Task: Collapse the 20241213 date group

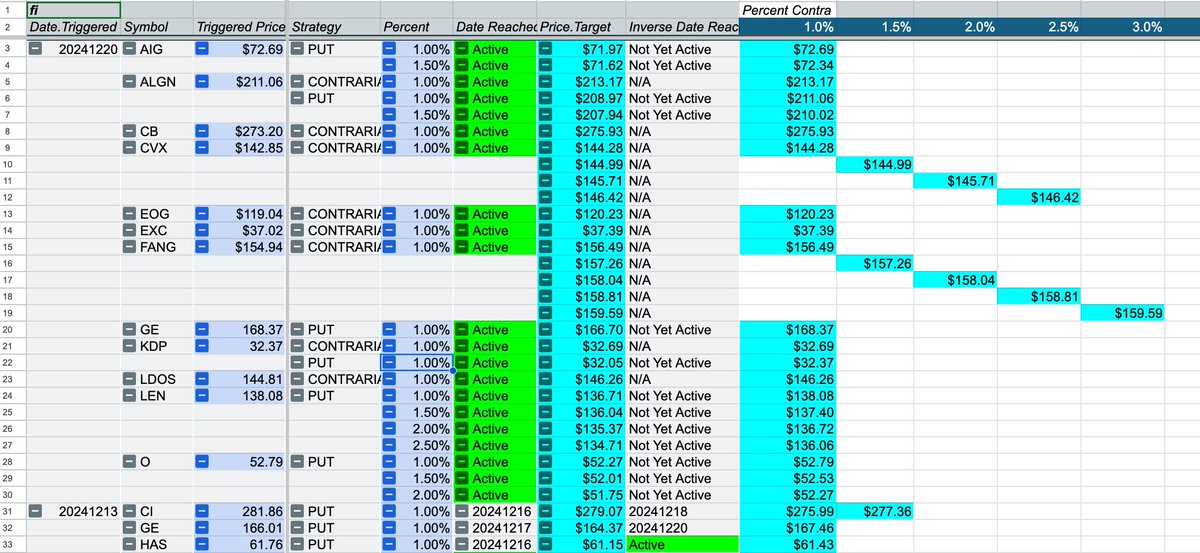Action: [36, 511]
